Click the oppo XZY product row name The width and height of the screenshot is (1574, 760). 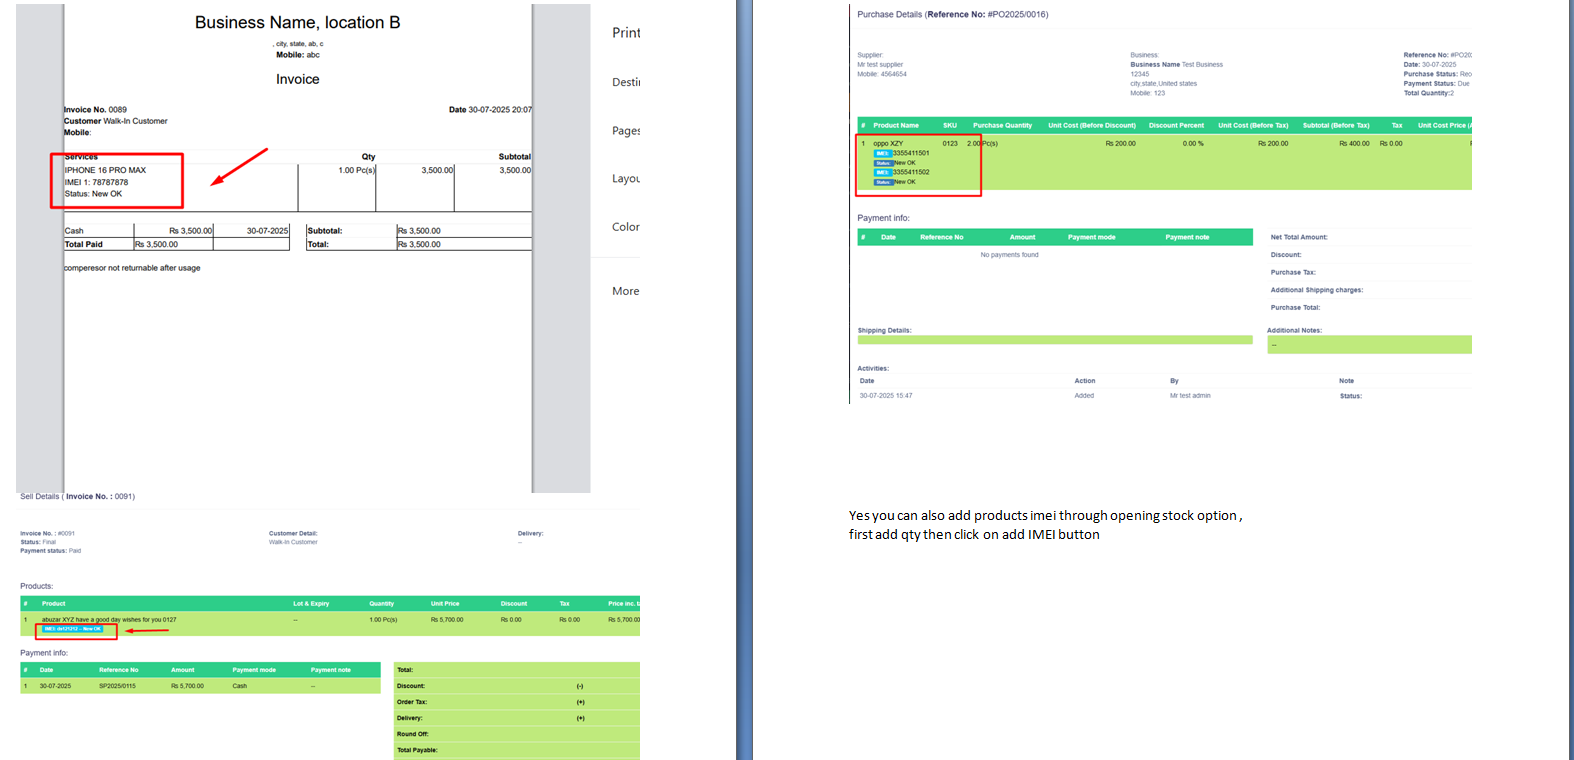(888, 144)
